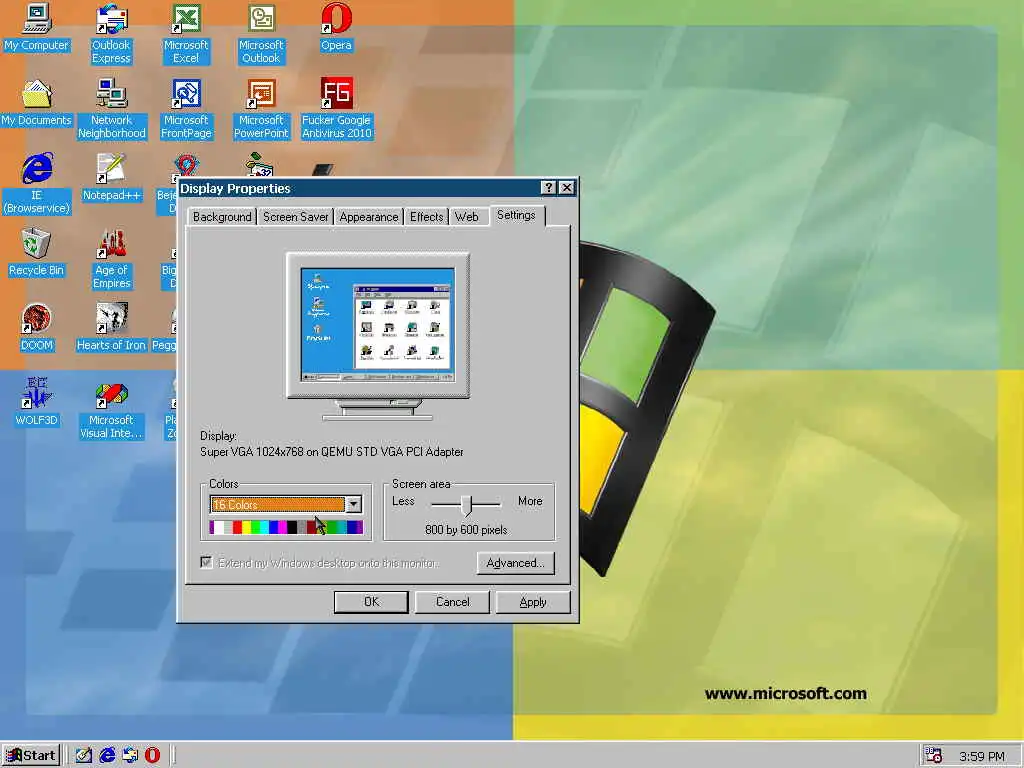Click the Apply button
Screen dimensions: 1024x768
click(533, 602)
